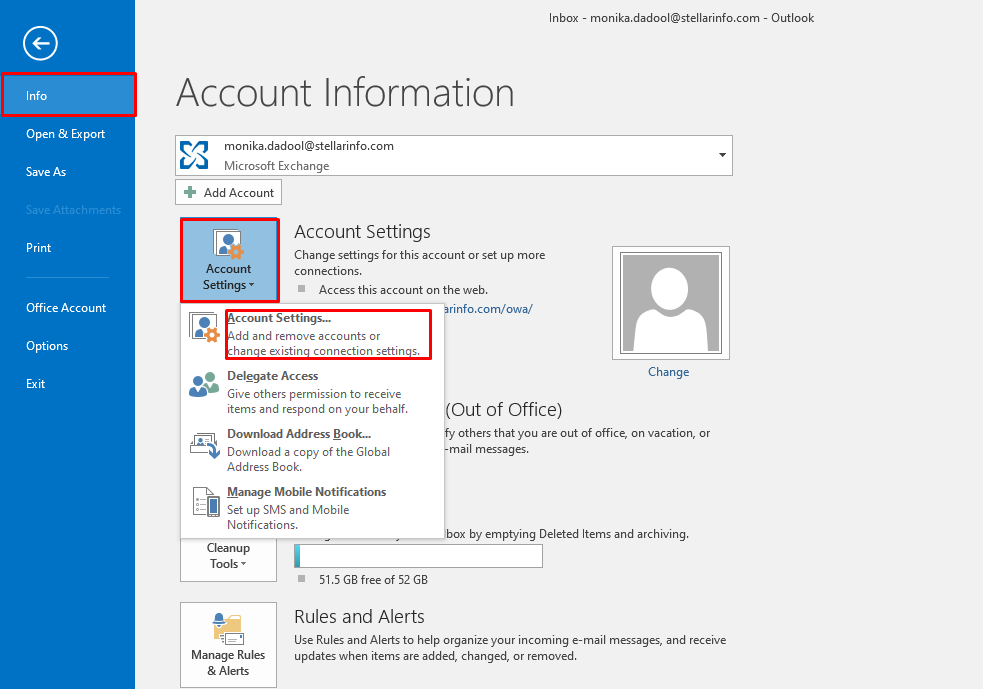Image resolution: width=983 pixels, height=689 pixels.
Task: Go to Print in the sidebar
Action: (x=39, y=248)
